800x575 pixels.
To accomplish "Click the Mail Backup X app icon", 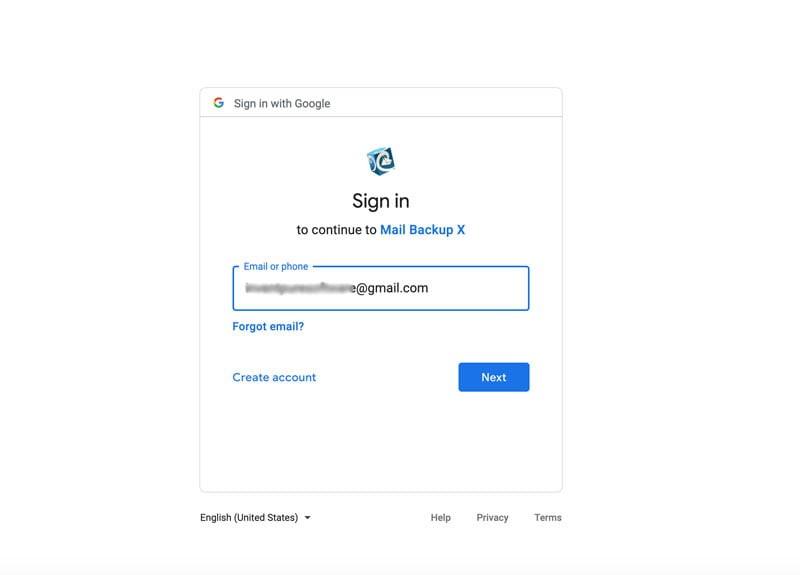I will click(x=381, y=161).
